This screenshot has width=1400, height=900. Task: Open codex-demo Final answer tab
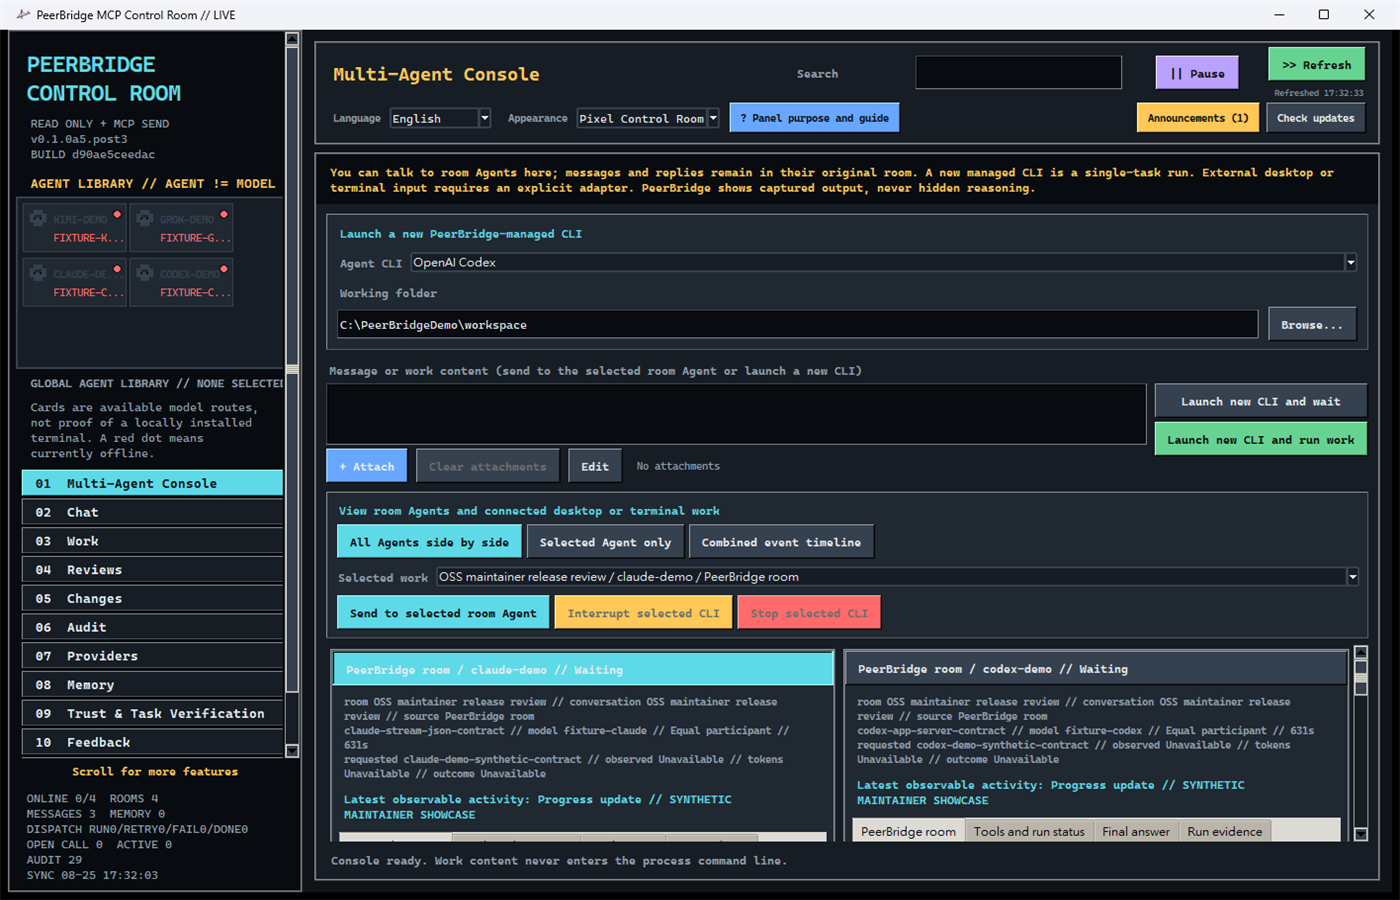click(x=1136, y=831)
